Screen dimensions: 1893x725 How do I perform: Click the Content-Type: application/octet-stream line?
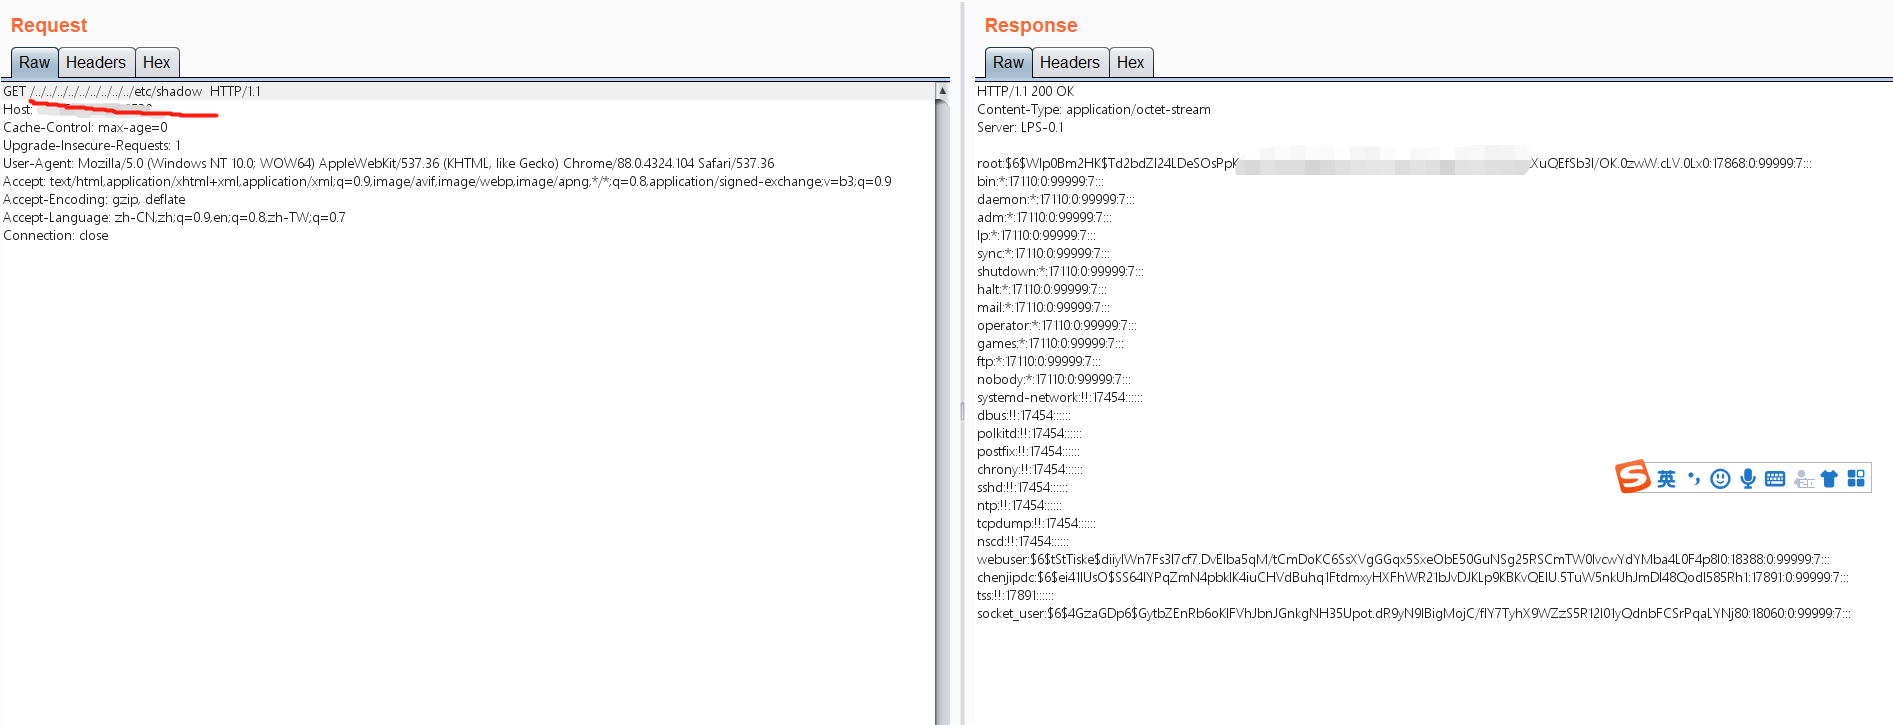tap(1094, 109)
